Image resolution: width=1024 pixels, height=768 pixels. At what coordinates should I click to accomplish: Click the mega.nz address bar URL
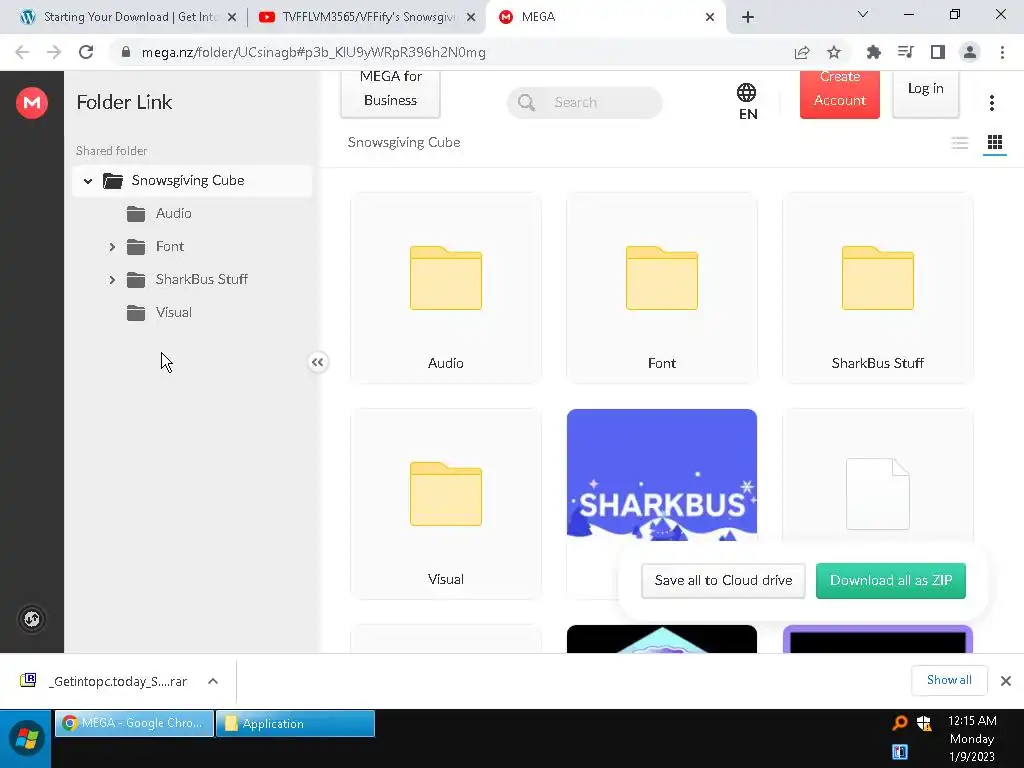pyautogui.click(x=313, y=52)
